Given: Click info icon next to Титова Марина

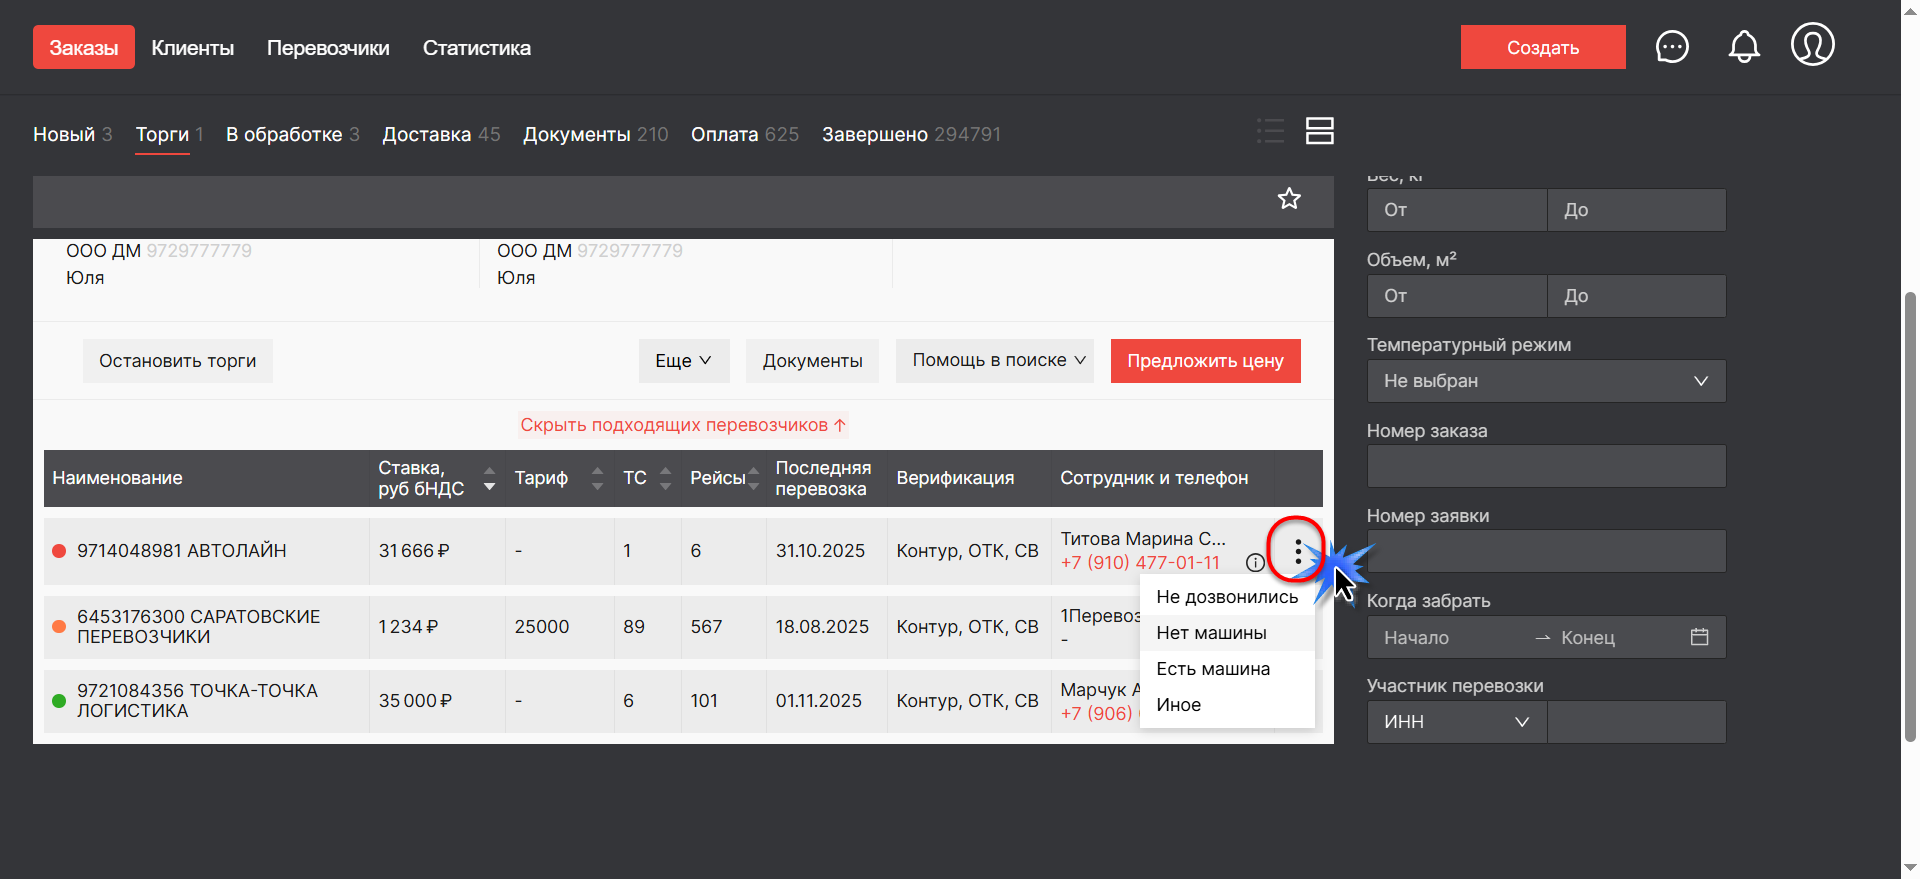Looking at the screenshot, I should [x=1255, y=563].
